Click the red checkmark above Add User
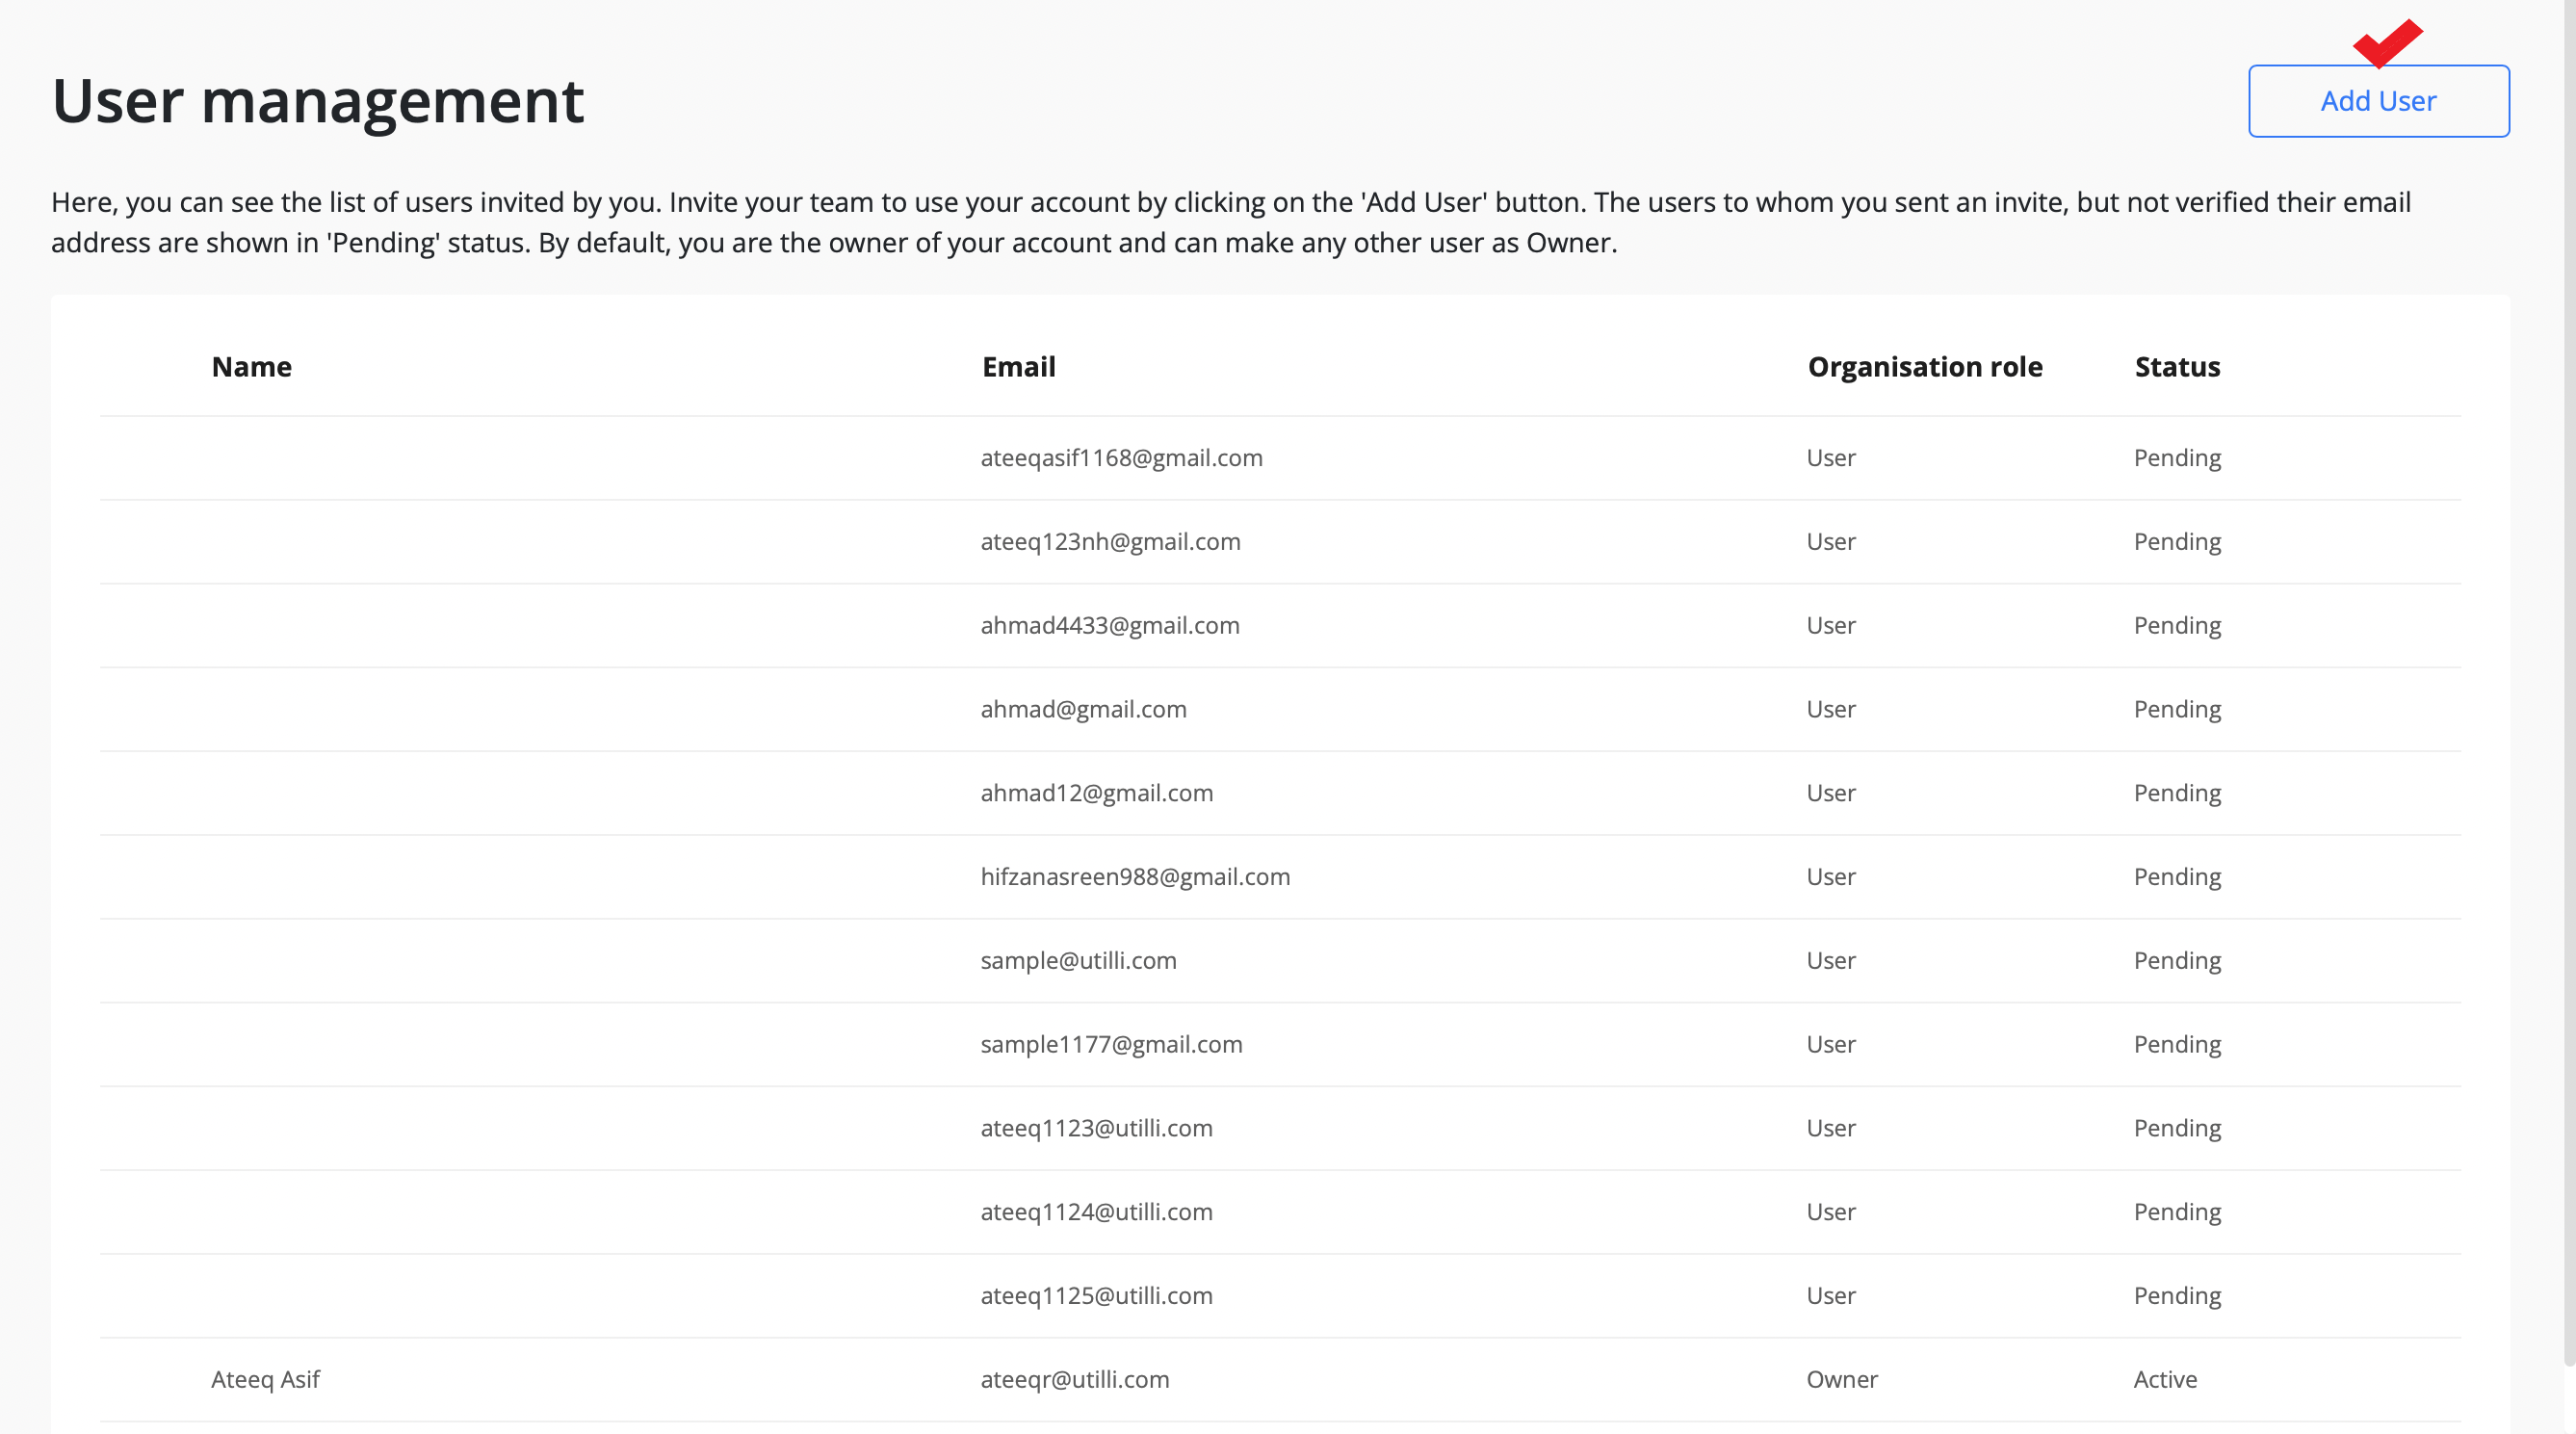2576x1434 pixels. click(2387, 43)
